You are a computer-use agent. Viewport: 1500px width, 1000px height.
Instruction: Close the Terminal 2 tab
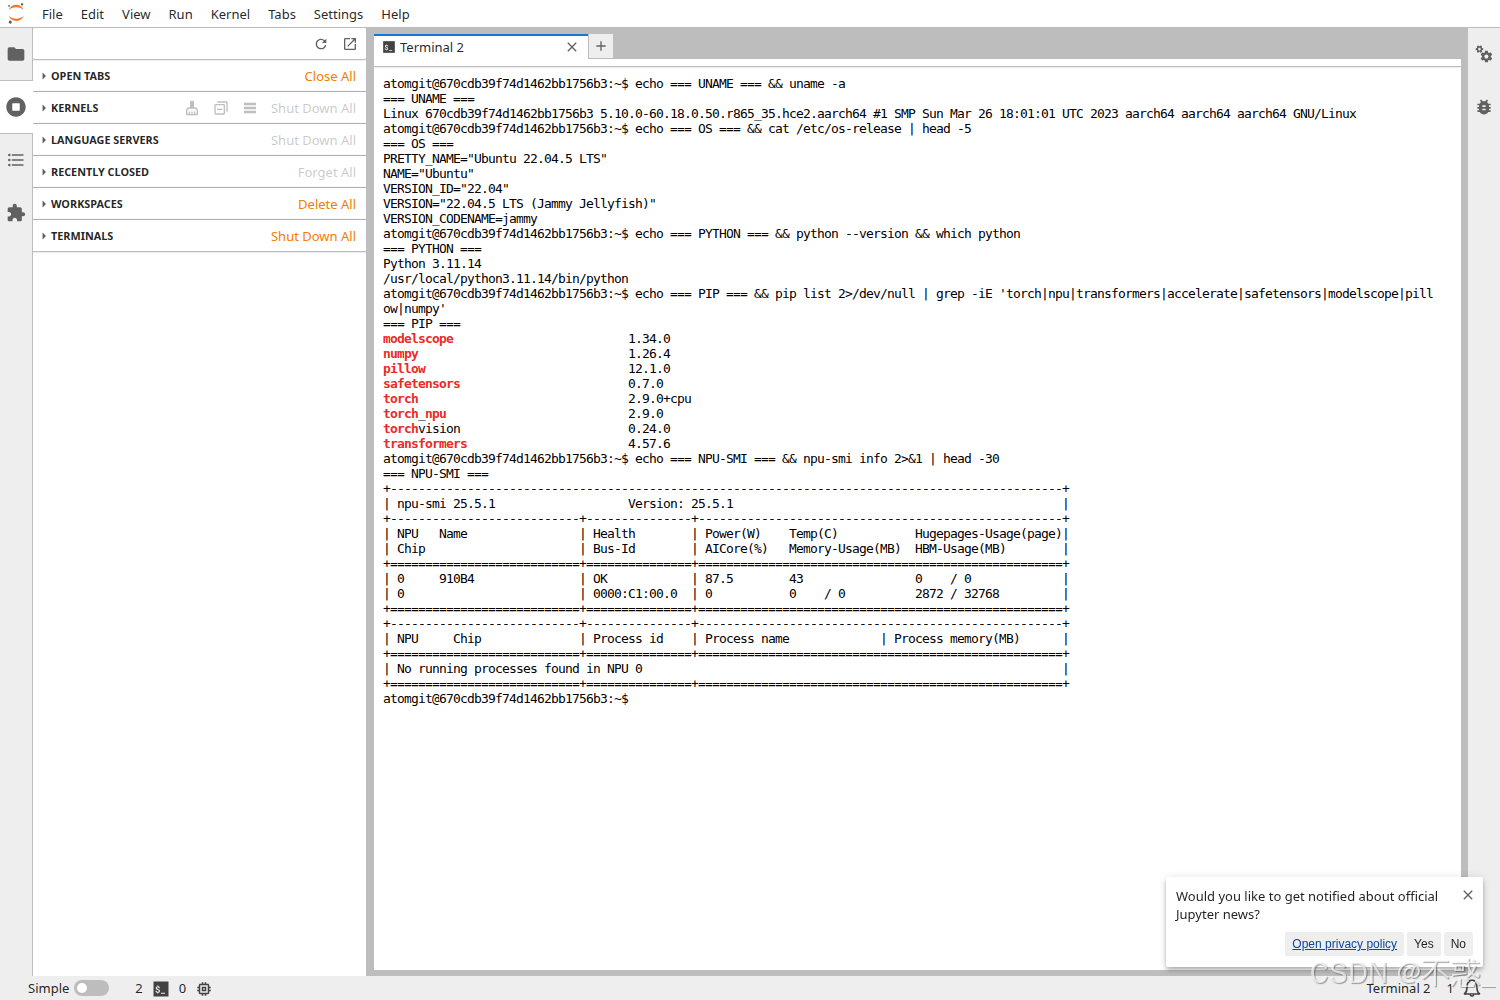pyautogui.click(x=572, y=47)
